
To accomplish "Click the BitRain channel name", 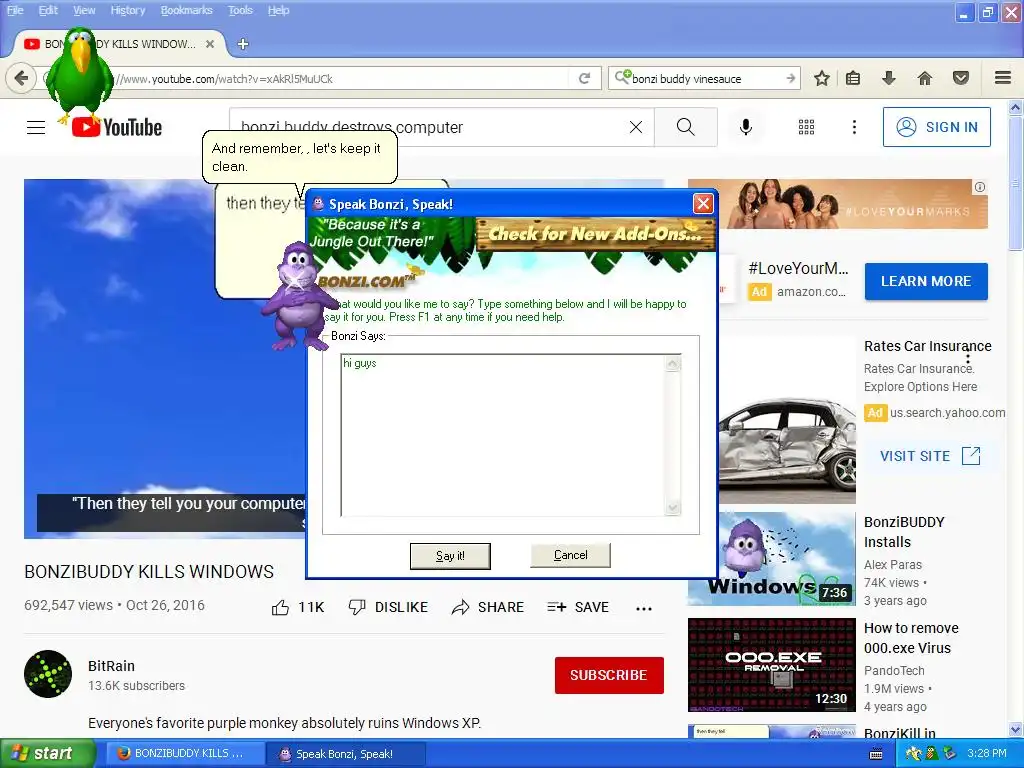I will 112,665.
